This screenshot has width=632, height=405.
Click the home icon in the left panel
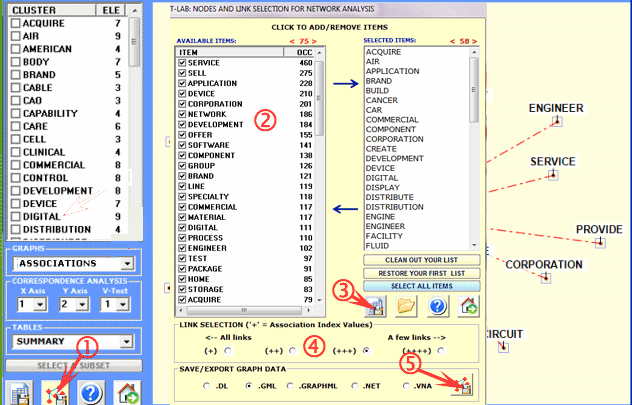(x=127, y=392)
